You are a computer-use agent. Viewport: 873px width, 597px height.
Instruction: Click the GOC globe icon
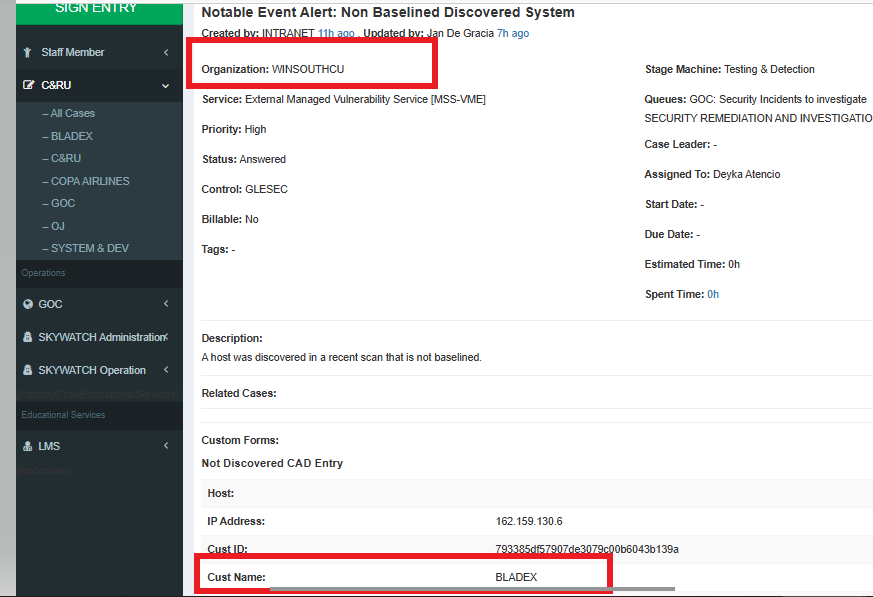point(28,304)
